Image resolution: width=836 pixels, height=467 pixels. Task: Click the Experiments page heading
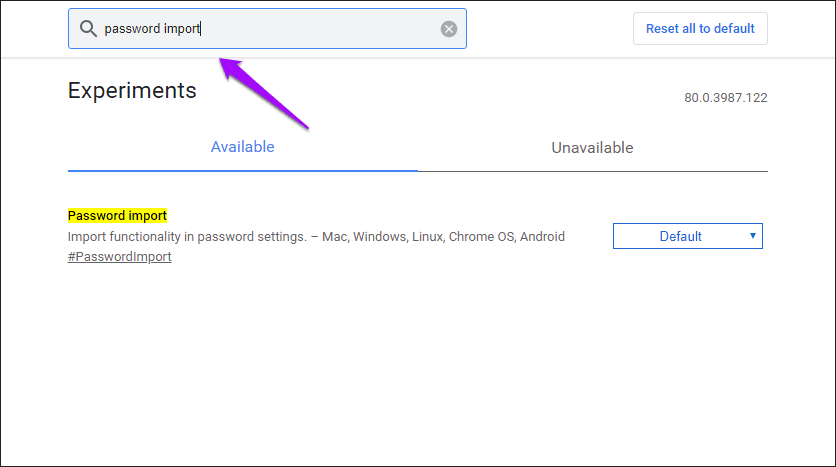[132, 91]
